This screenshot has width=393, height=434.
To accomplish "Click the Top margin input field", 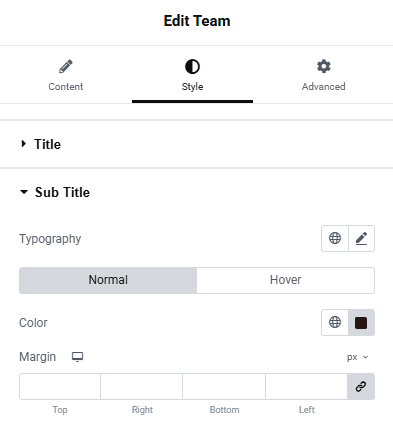I will 60,386.
